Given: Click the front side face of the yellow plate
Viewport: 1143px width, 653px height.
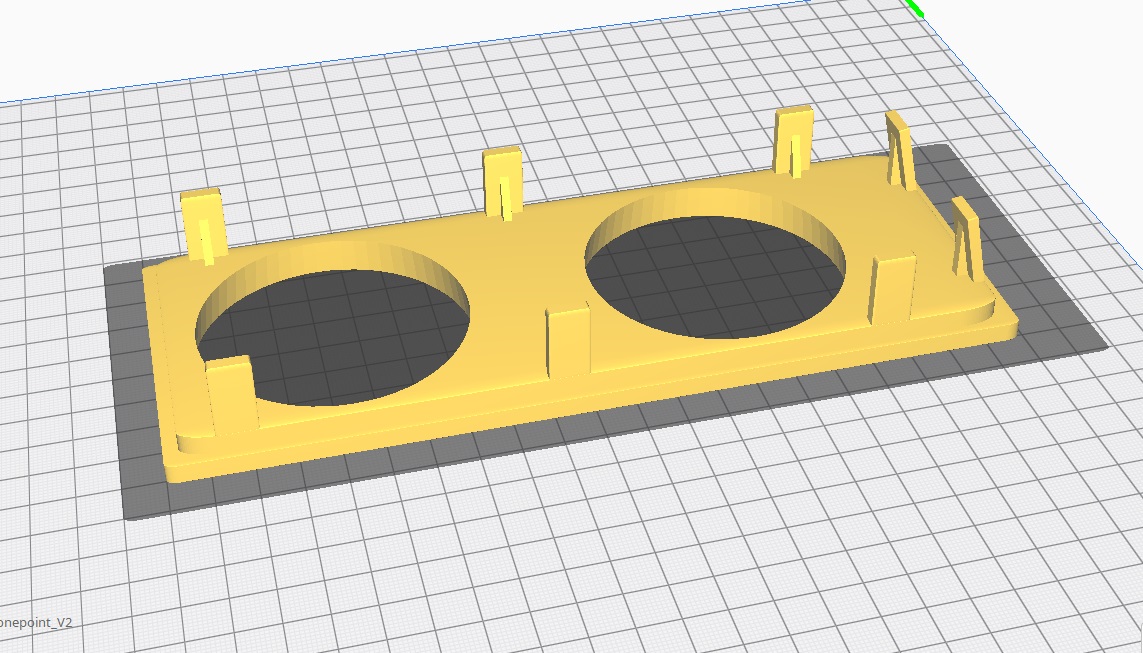Looking at the screenshot, I should point(600,408).
